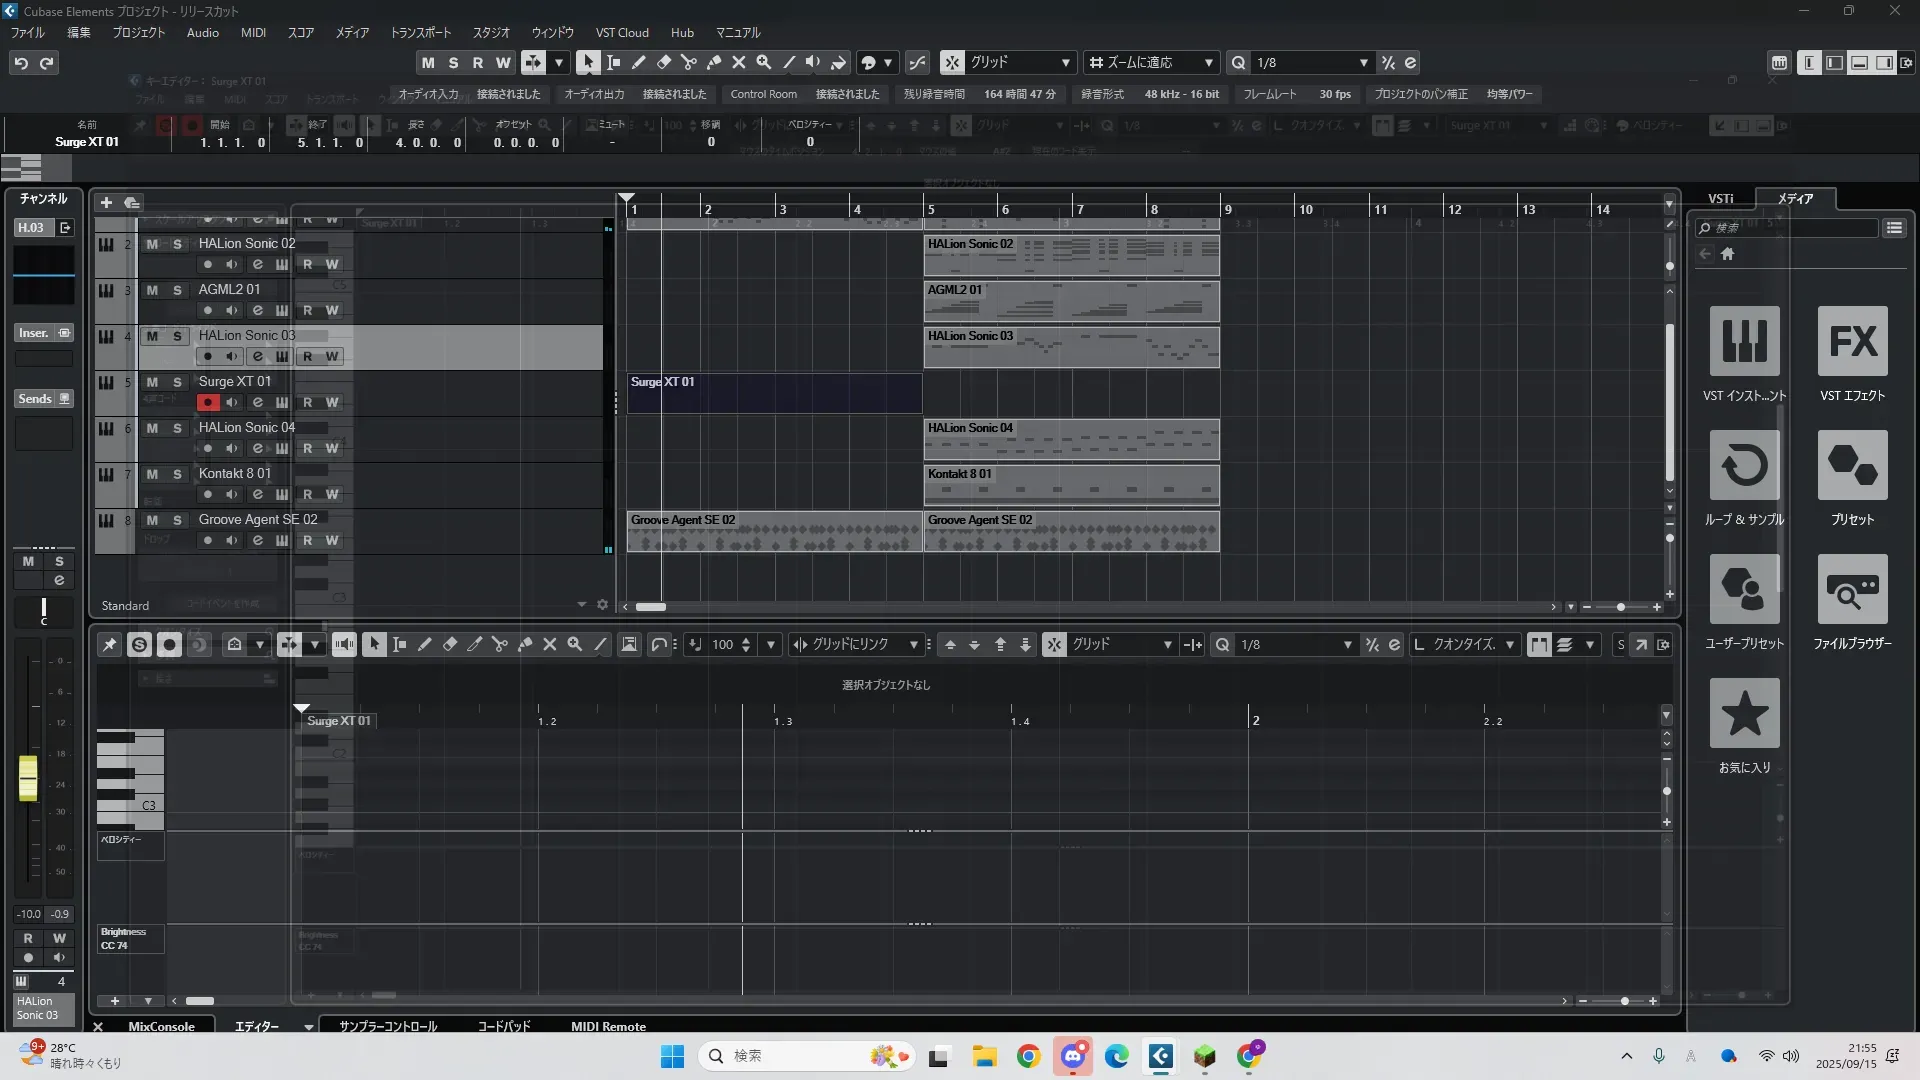
Task: Select the Scissors split tool in main toolbar
Action: coord(689,62)
